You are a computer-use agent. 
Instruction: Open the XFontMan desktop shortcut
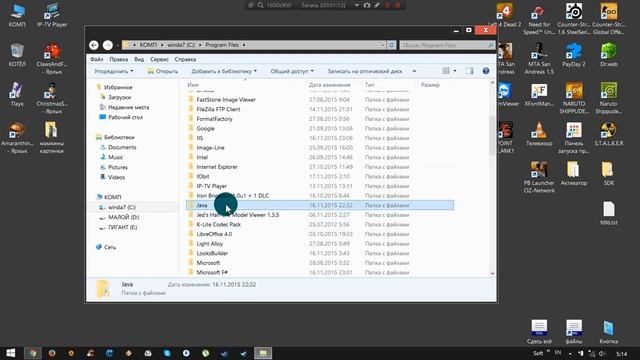[x=539, y=95]
